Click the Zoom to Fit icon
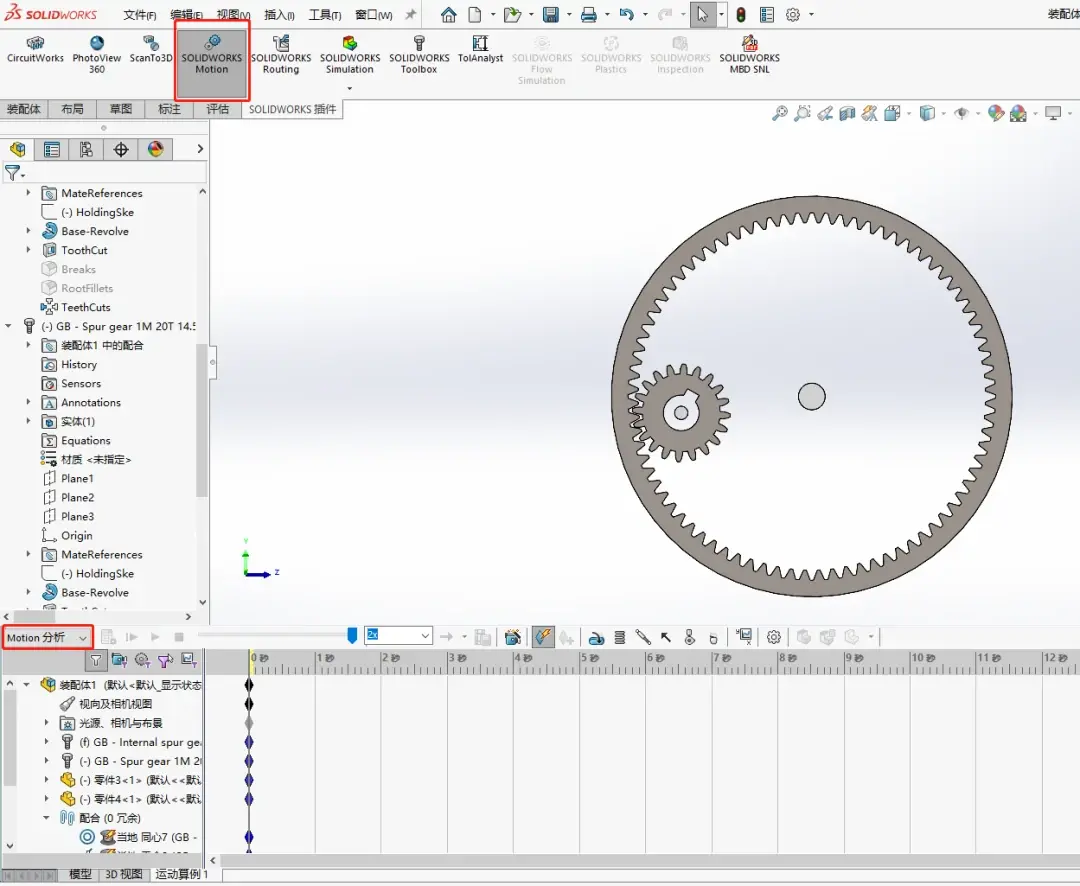This screenshot has height=886, width=1080. tap(780, 113)
